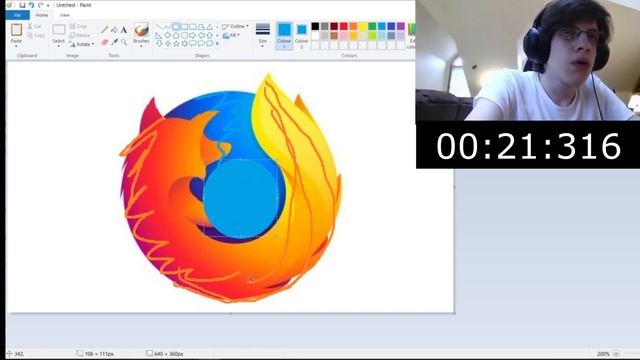The width and height of the screenshot is (640, 360).
Task: Choose the Right arrow shape
Action: click(193, 36)
